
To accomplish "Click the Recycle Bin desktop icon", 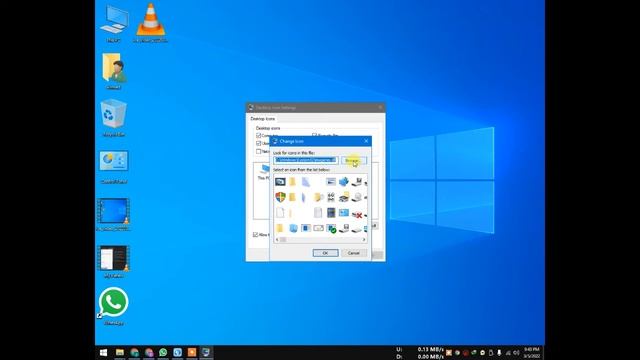I will click(x=113, y=118).
